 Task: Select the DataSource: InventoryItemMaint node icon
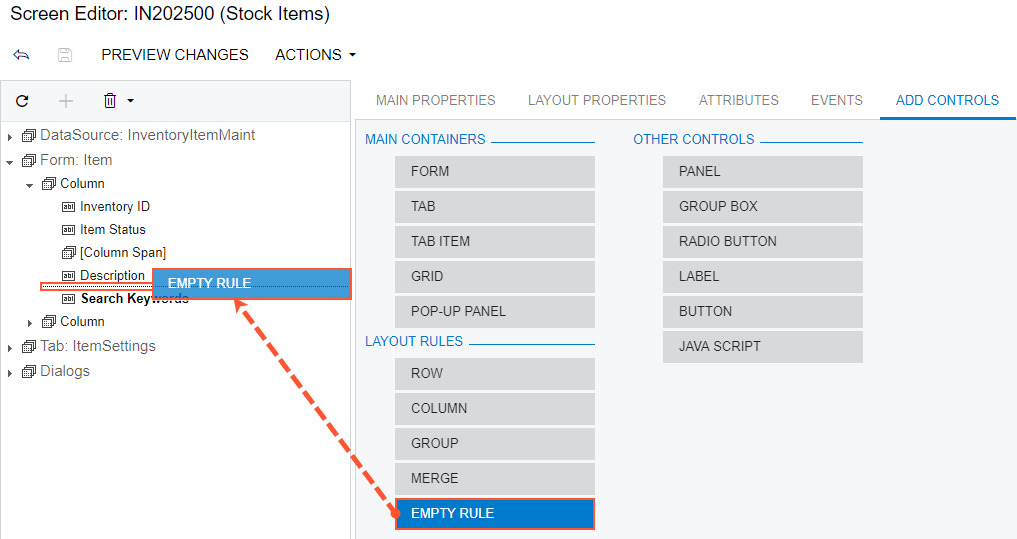coord(28,135)
